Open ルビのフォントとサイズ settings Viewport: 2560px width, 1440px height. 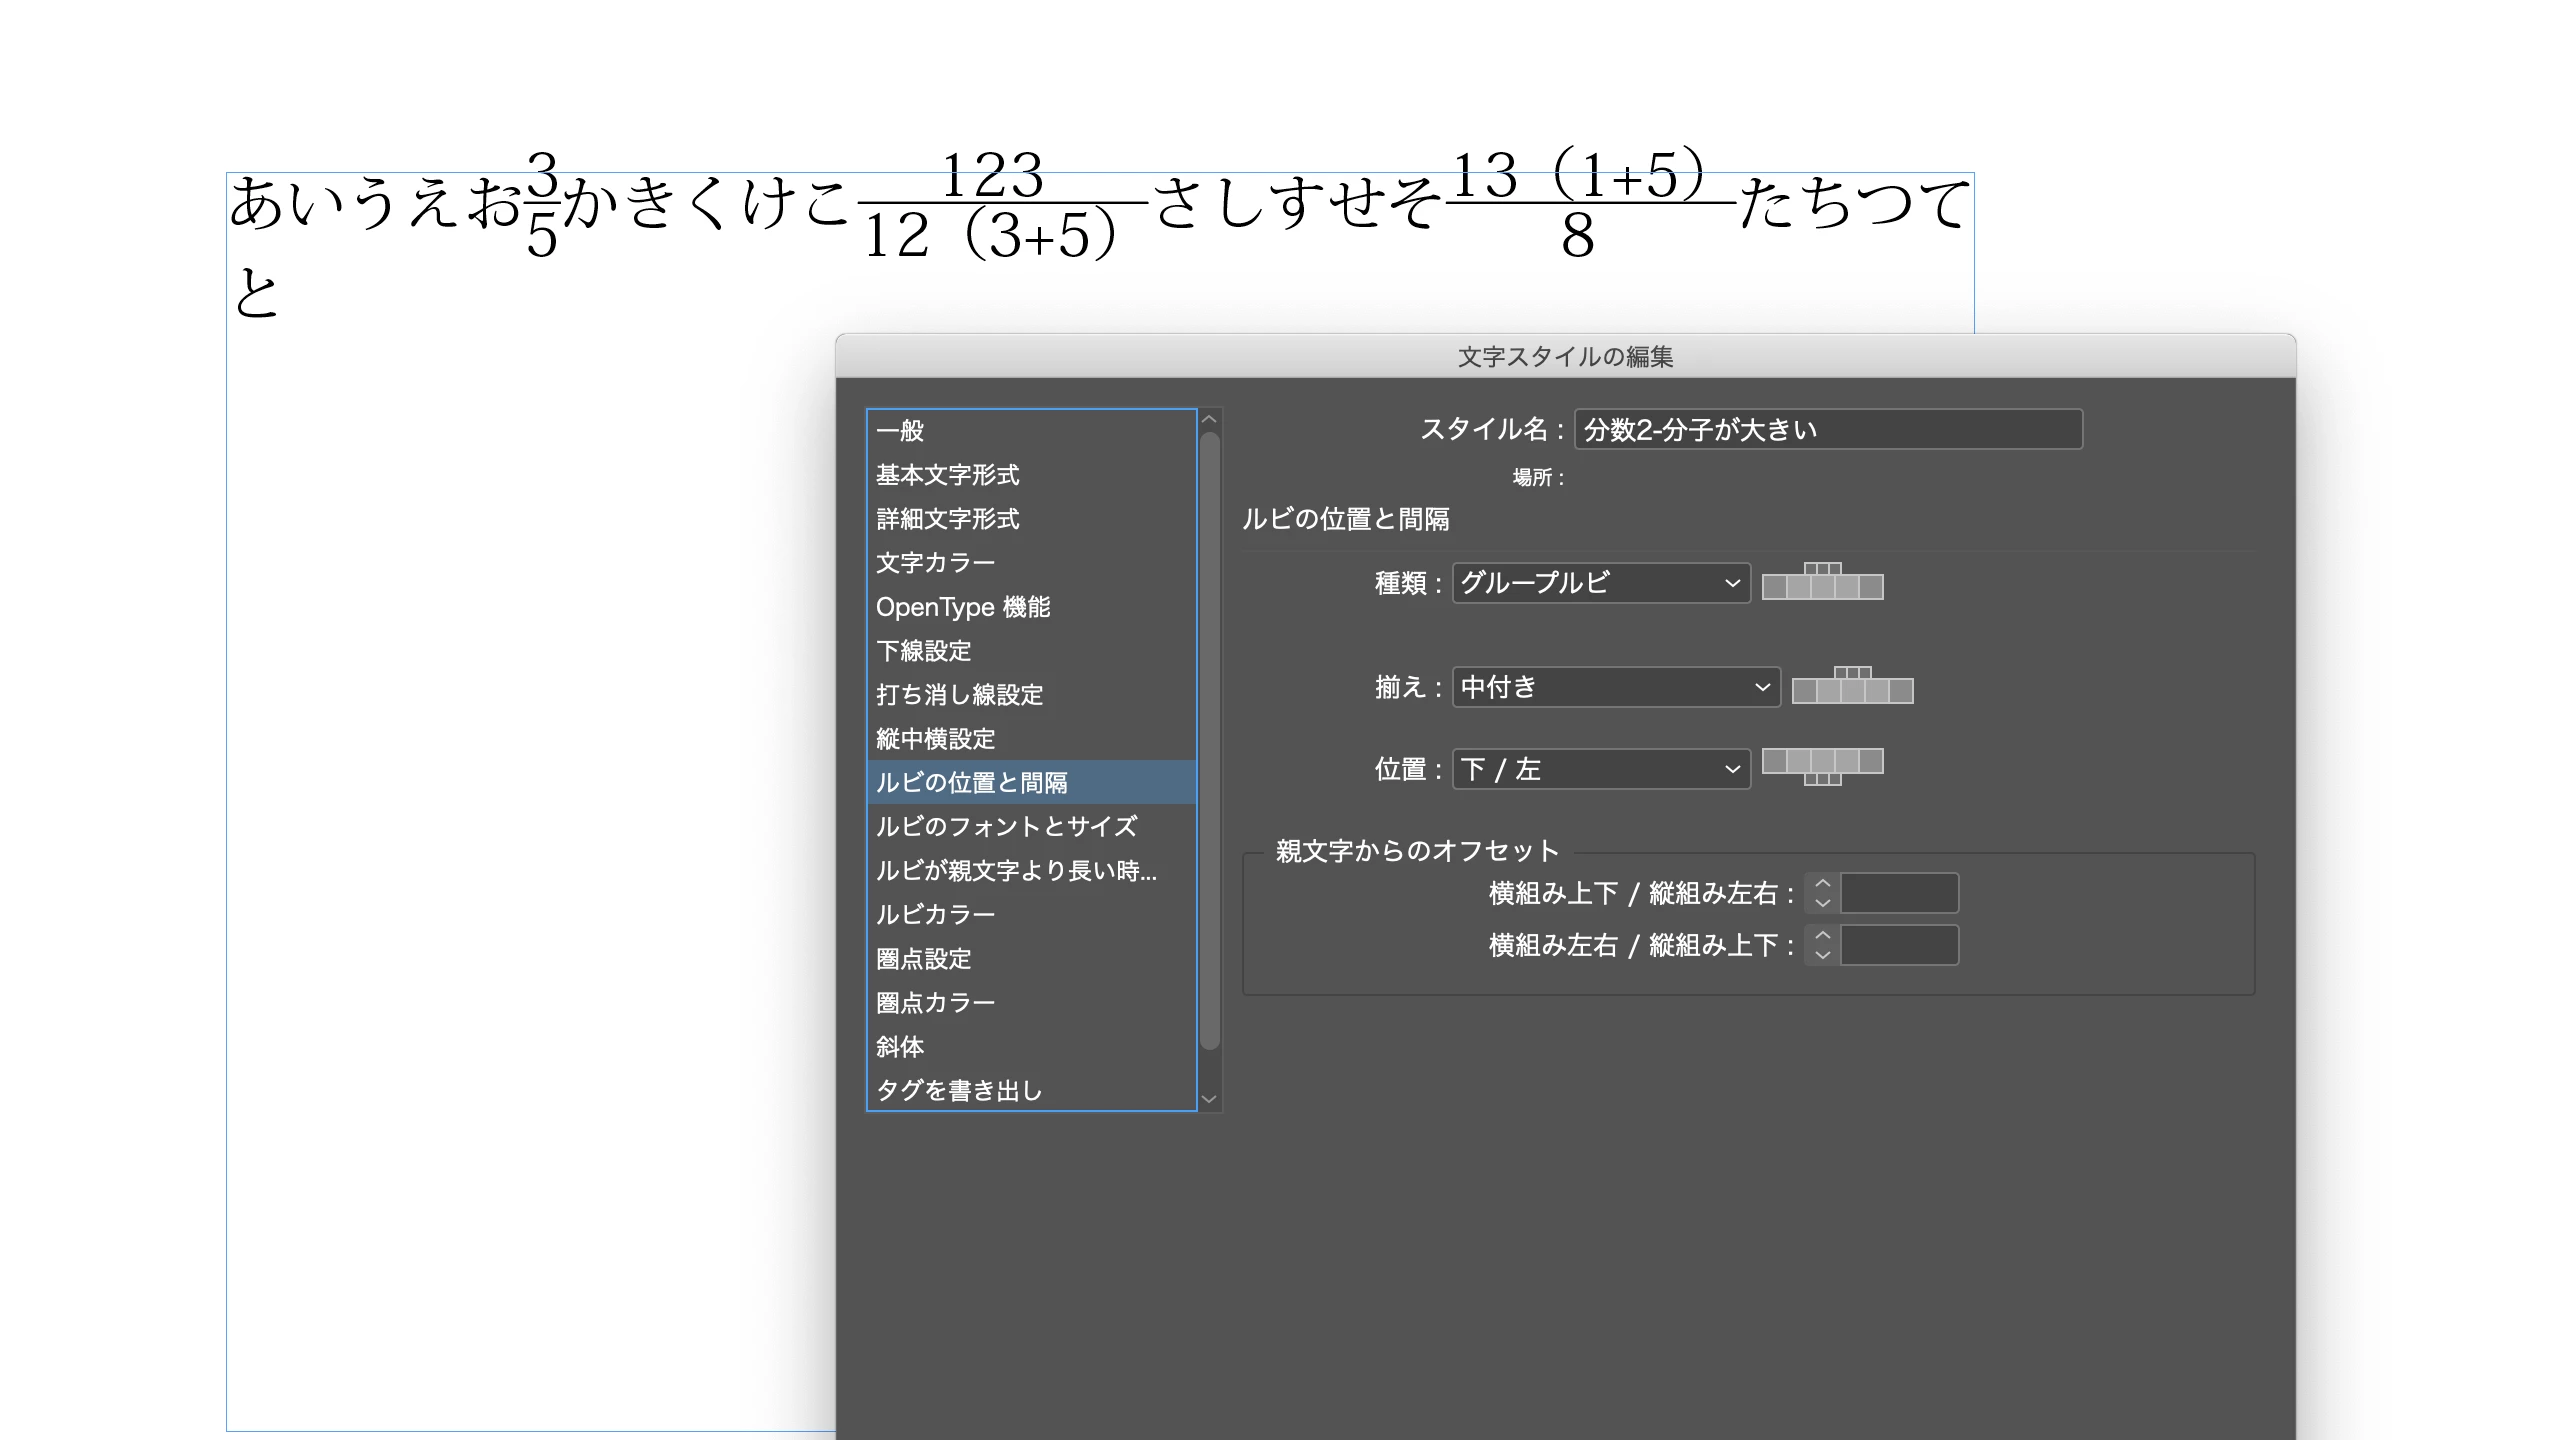coord(1006,826)
